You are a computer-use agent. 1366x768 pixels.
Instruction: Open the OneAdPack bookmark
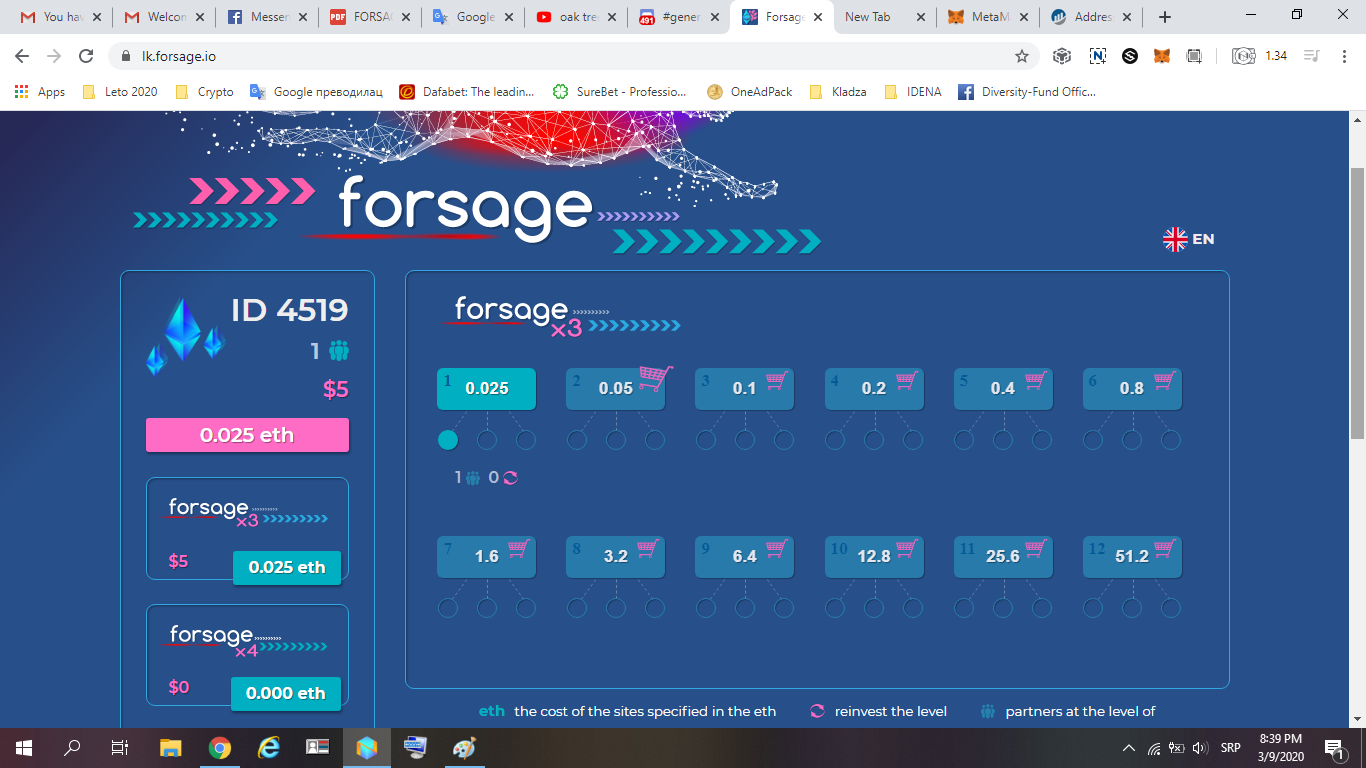[749, 91]
